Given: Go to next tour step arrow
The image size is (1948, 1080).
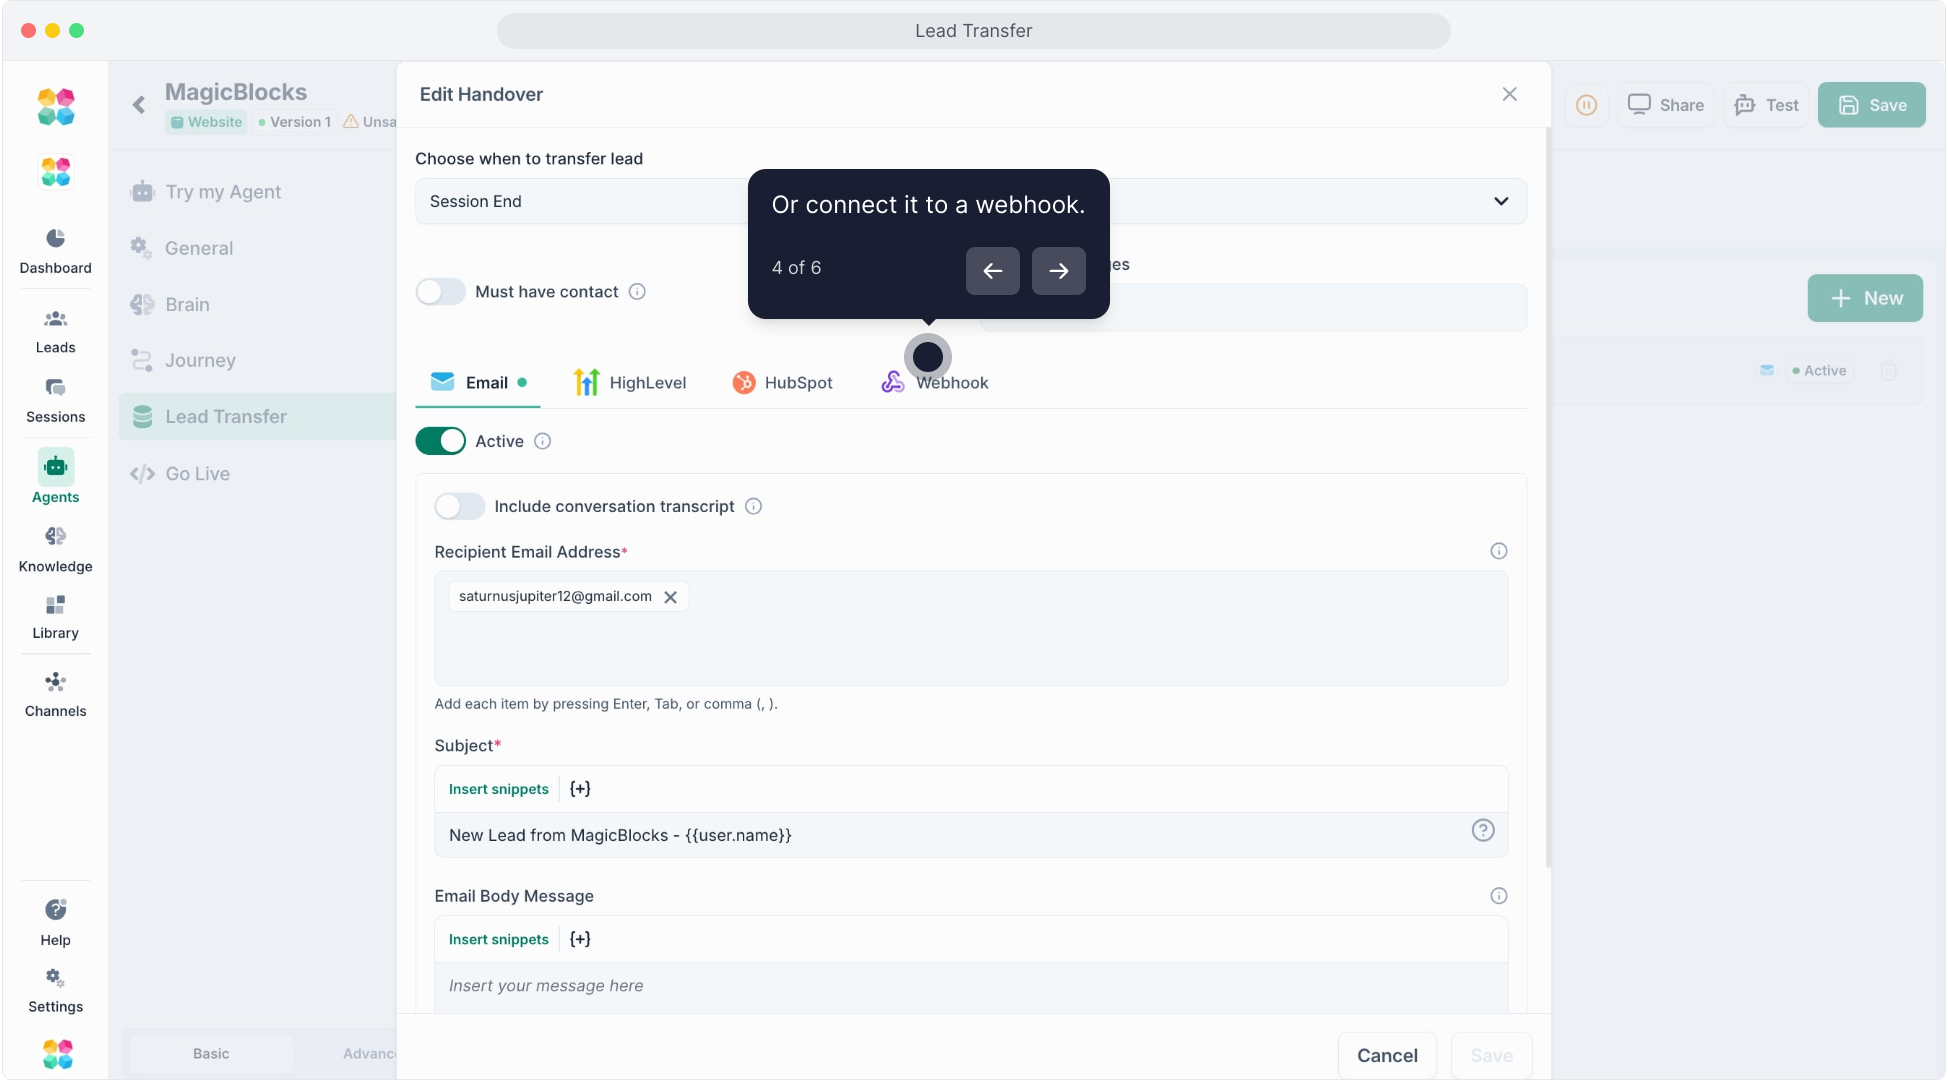Looking at the screenshot, I should pos(1058,271).
